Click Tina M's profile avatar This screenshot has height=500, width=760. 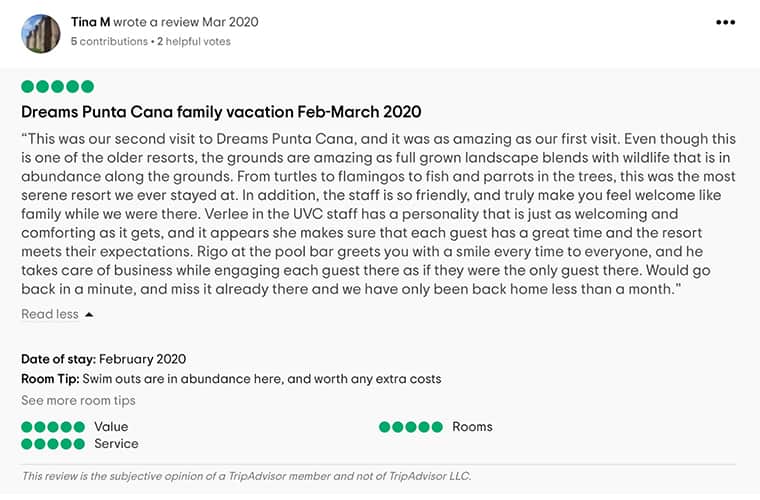[x=40, y=33]
